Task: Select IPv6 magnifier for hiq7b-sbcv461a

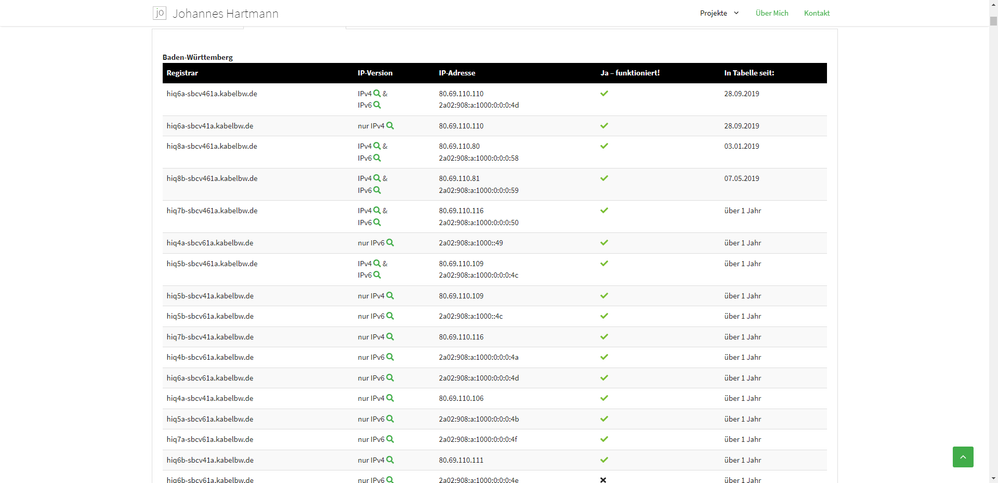Action: pyautogui.click(x=377, y=222)
